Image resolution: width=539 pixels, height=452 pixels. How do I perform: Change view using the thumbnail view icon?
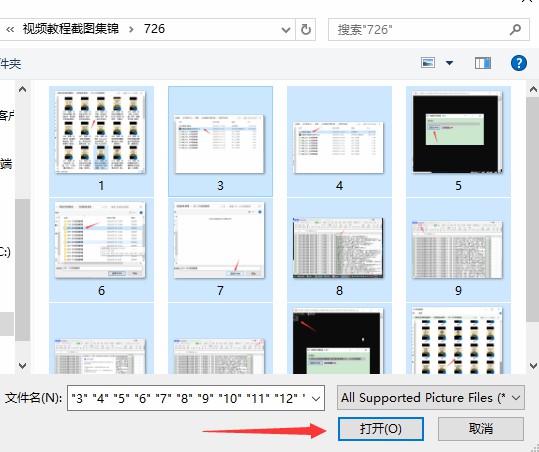[x=428, y=63]
